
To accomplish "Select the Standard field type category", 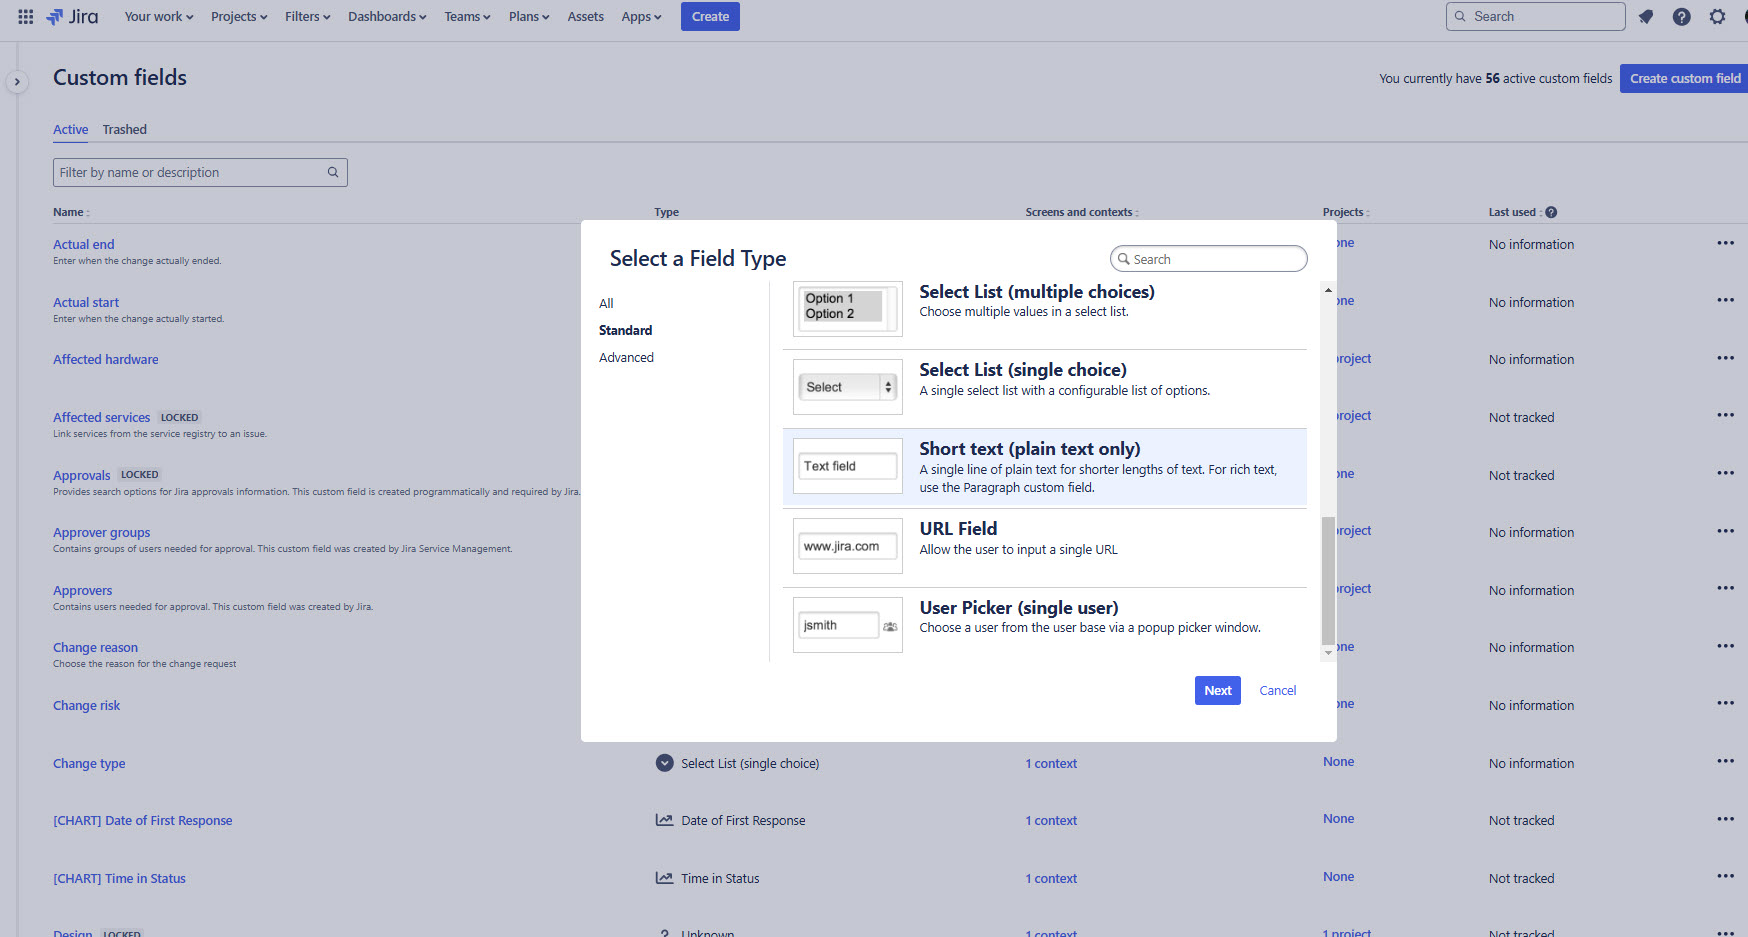I will [x=625, y=330].
